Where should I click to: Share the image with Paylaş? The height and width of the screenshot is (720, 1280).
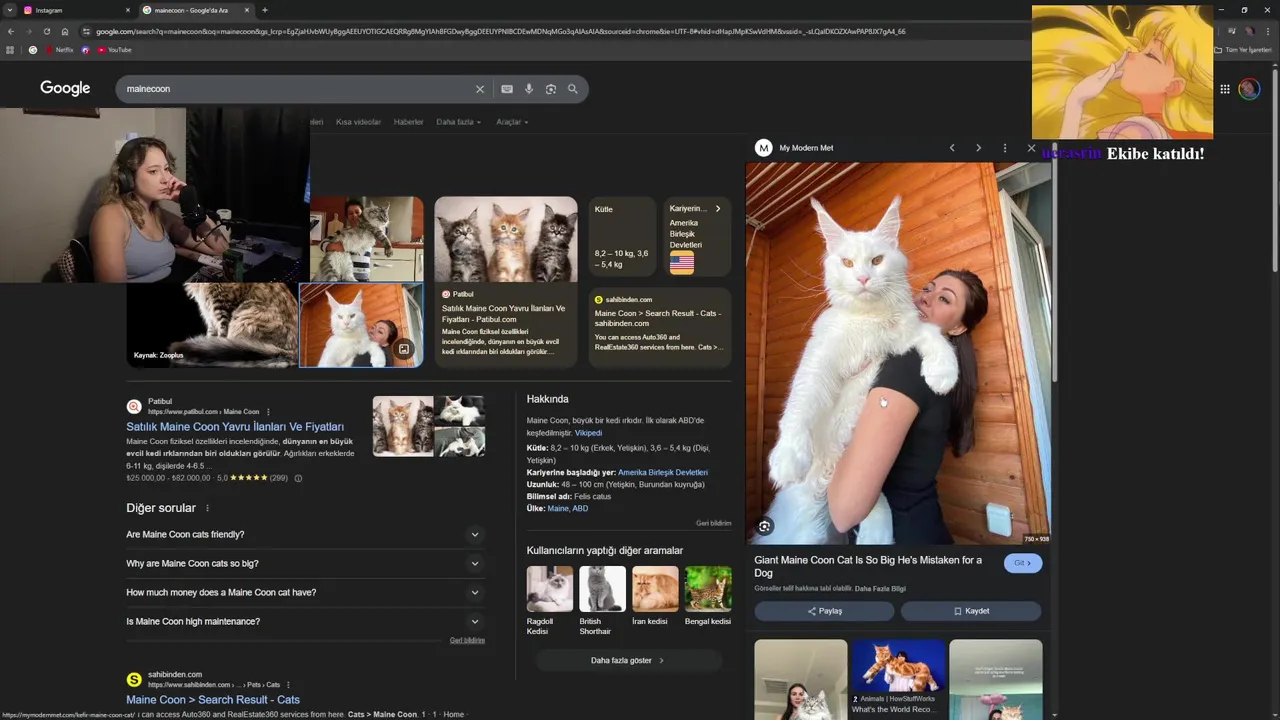point(825,611)
